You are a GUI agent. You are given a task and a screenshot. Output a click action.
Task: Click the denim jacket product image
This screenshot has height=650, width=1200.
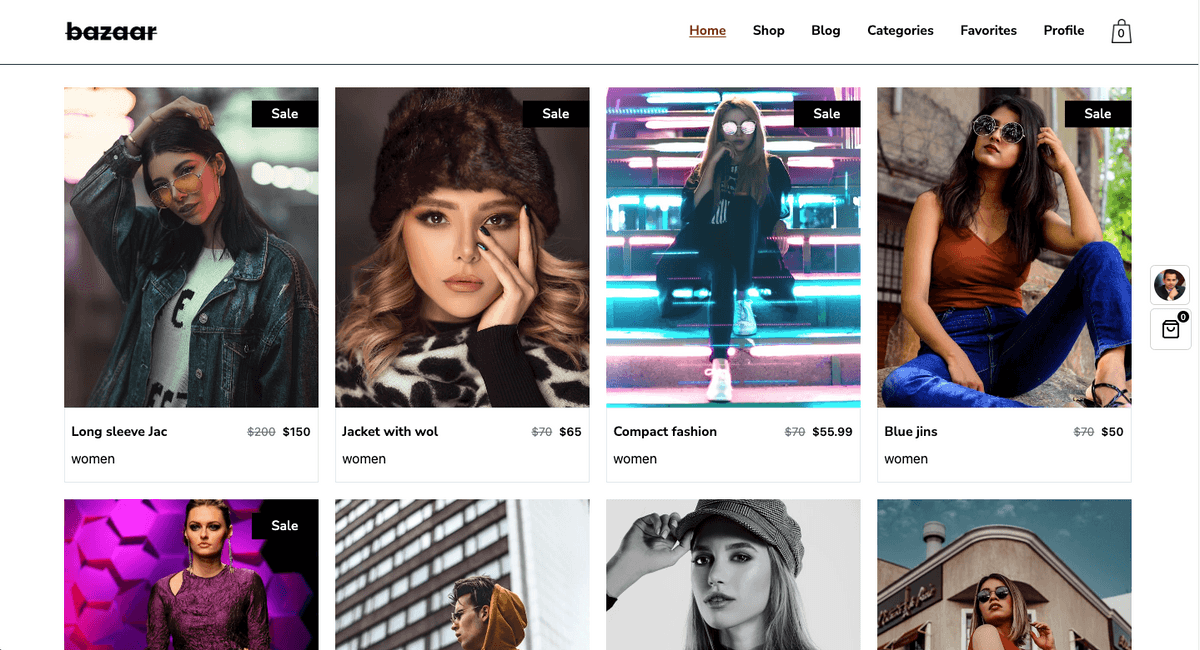pos(191,260)
